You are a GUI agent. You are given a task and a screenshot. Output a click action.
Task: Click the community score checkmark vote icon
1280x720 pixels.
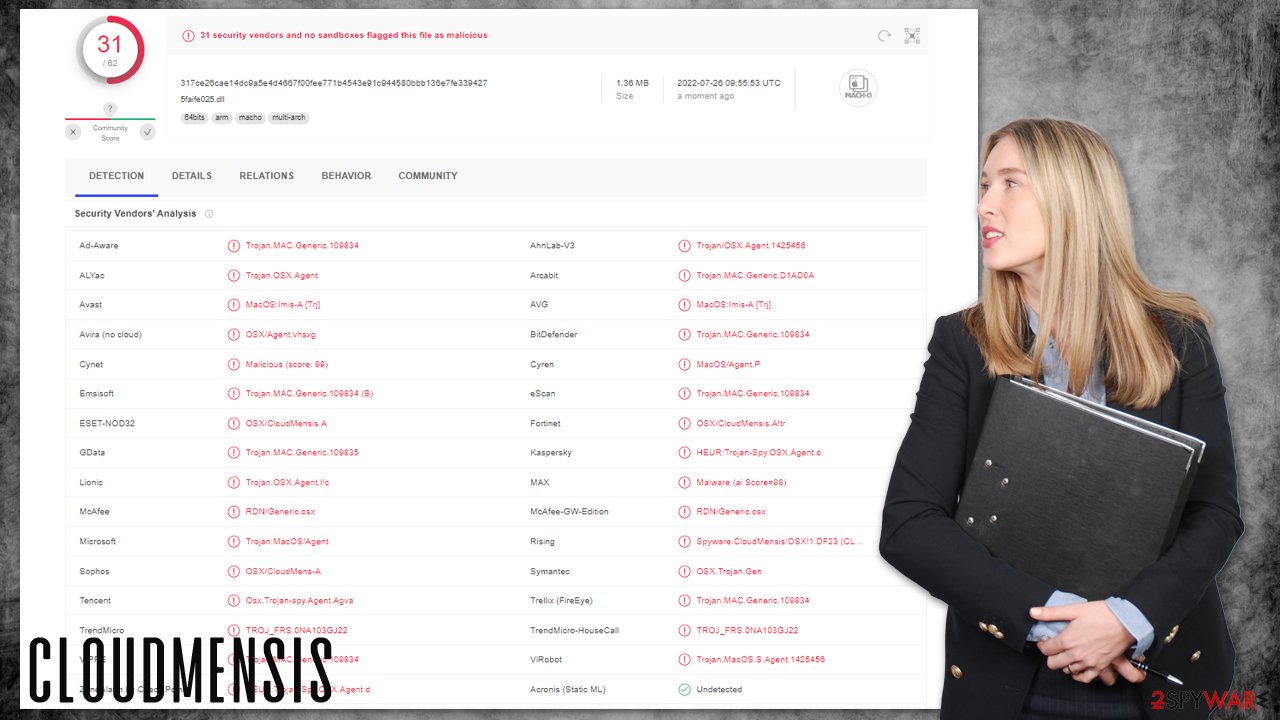click(x=147, y=132)
